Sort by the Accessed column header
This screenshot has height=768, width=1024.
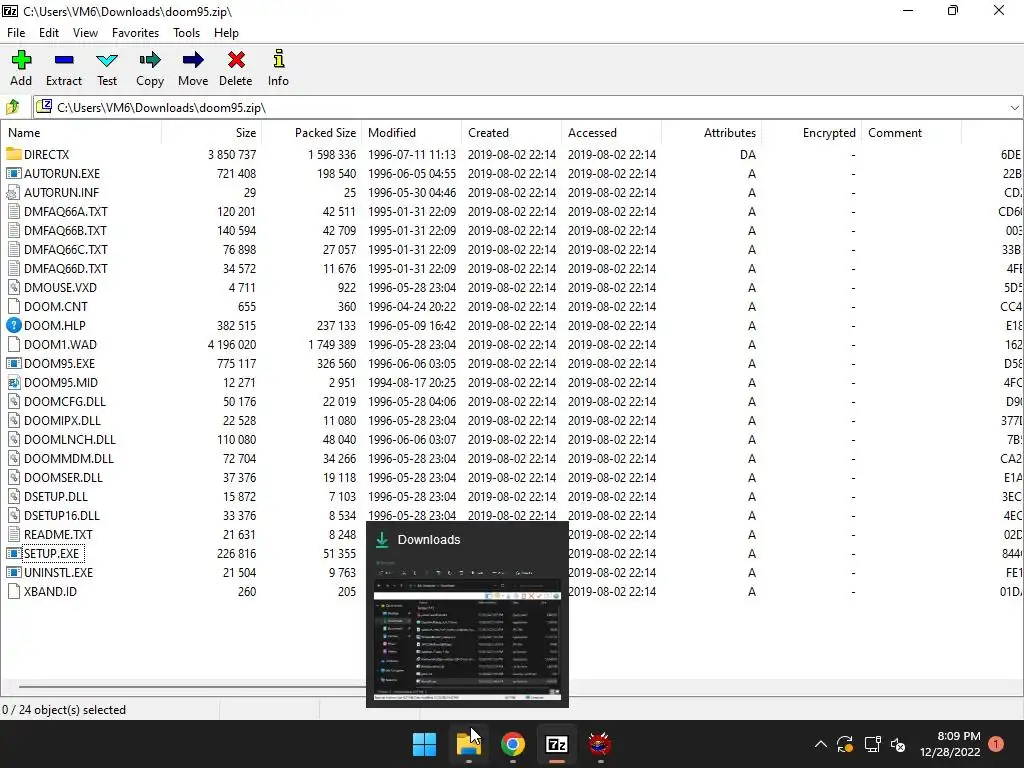click(611, 133)
